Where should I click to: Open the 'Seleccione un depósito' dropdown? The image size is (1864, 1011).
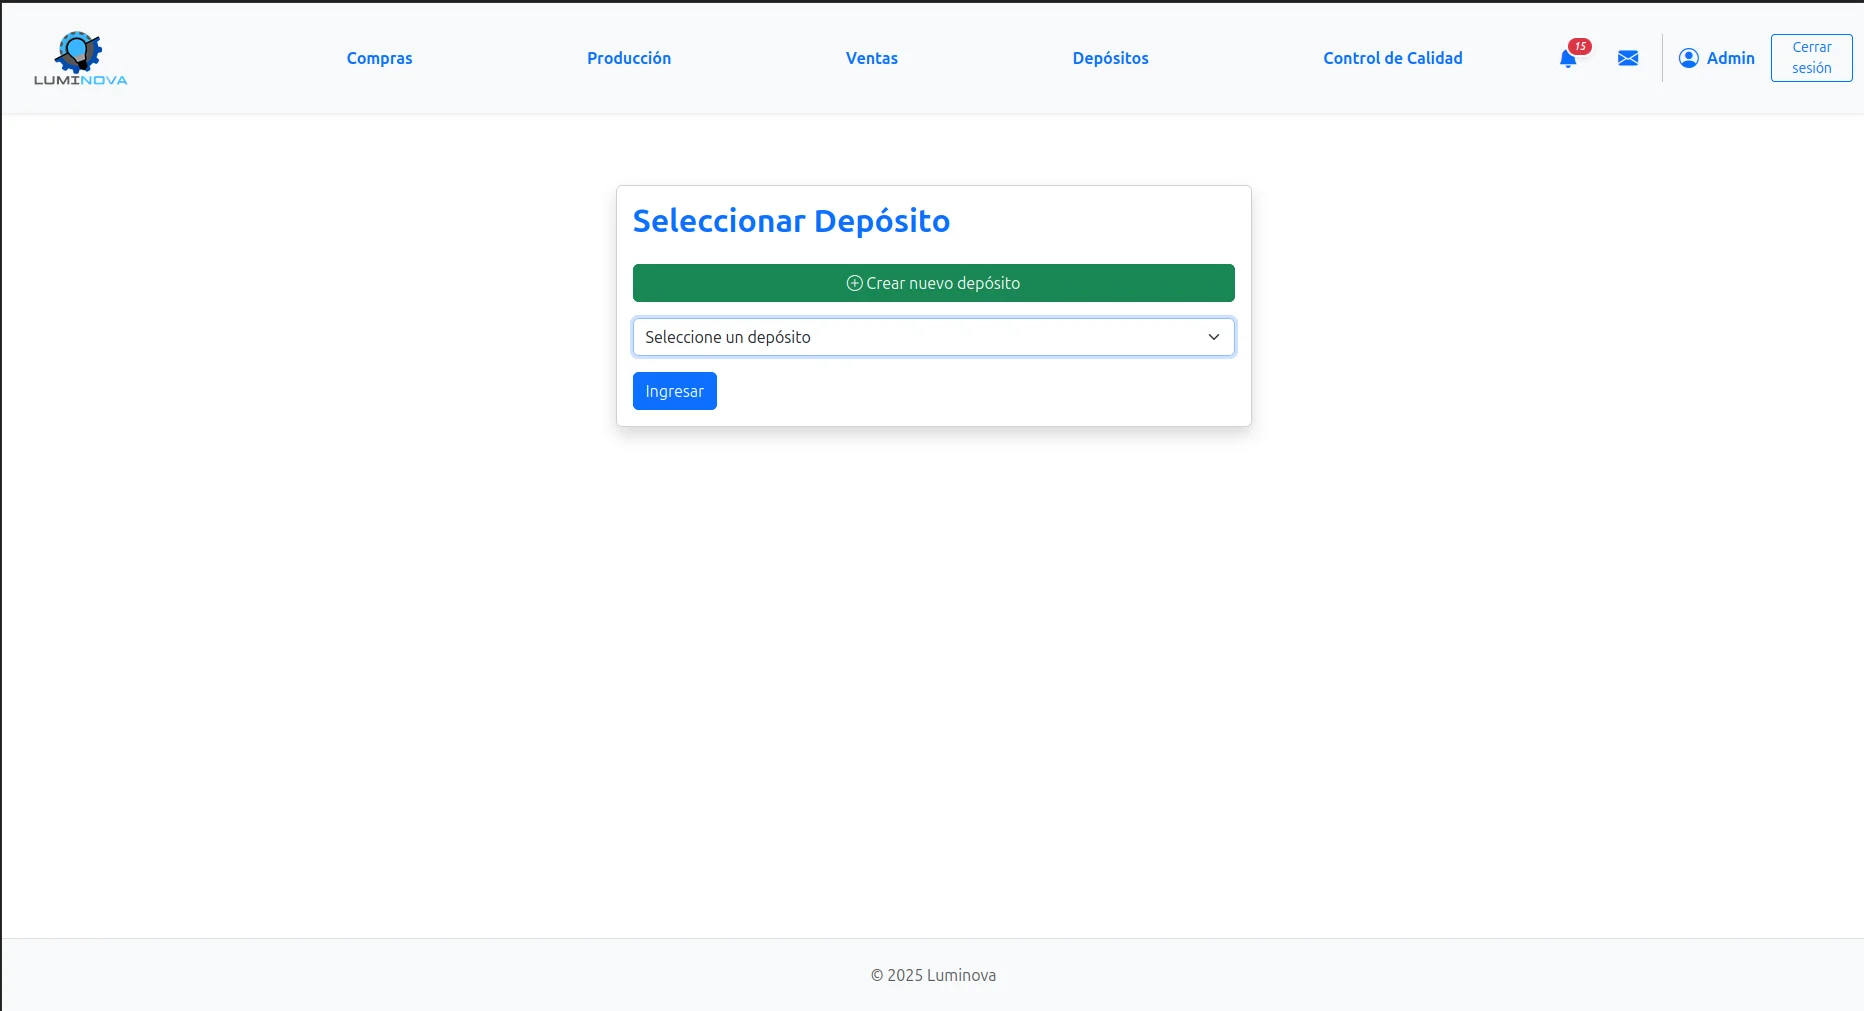[x=920, y=337]
